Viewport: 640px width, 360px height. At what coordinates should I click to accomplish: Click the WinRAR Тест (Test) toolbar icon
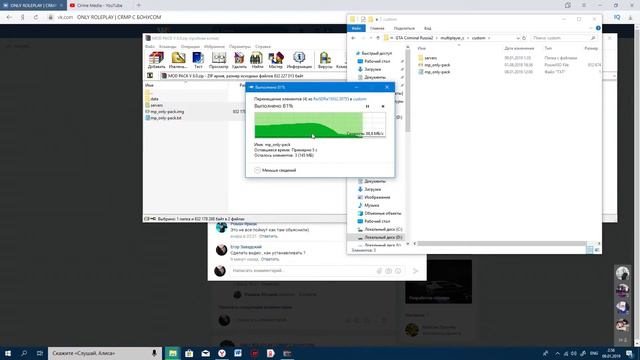click(x=198, y=60)
